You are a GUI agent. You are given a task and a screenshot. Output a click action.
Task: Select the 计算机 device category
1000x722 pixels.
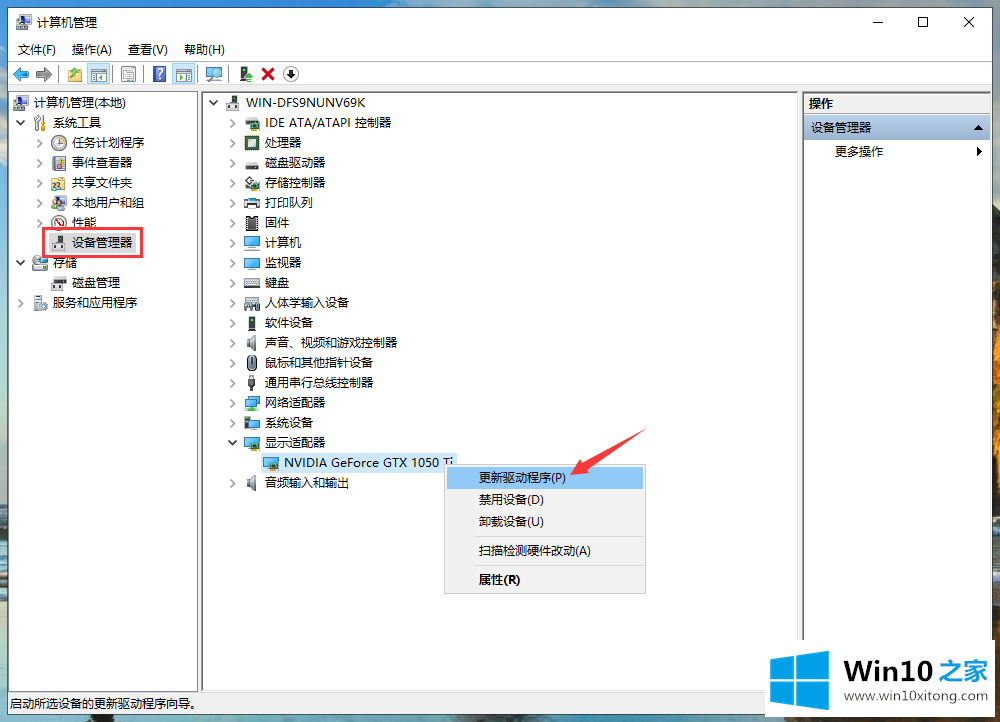click(283, 242)
